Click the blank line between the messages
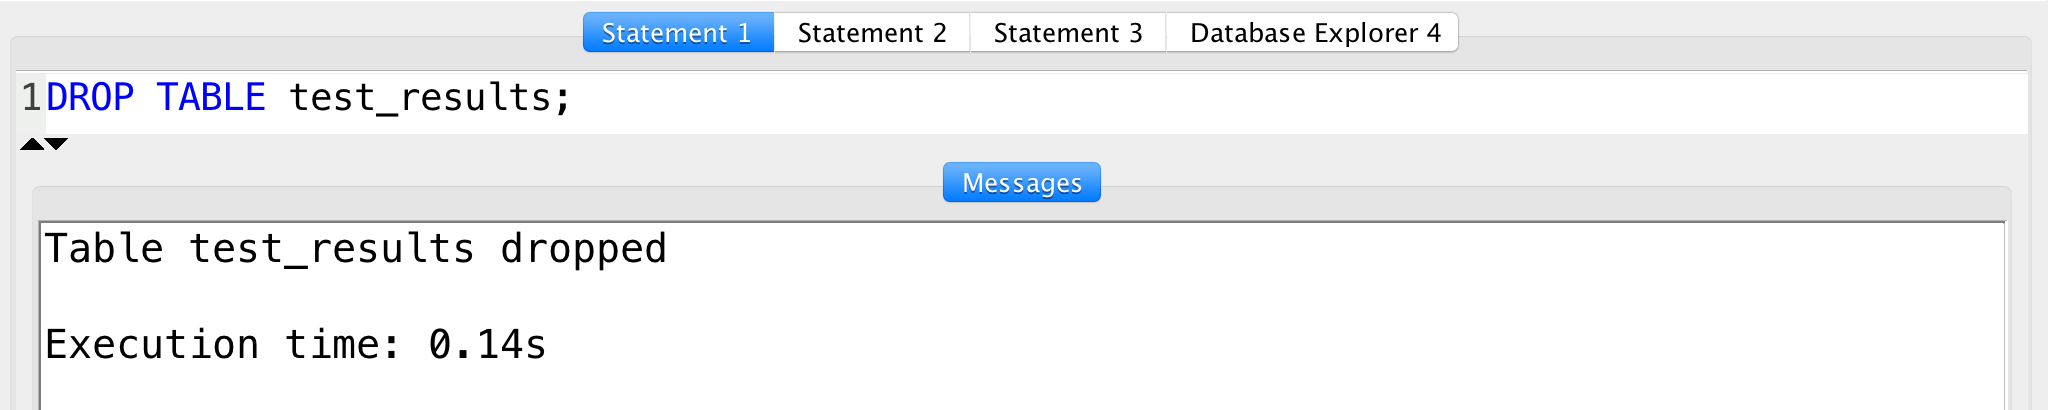2048x410 pixels. (x=1022, y=297)
